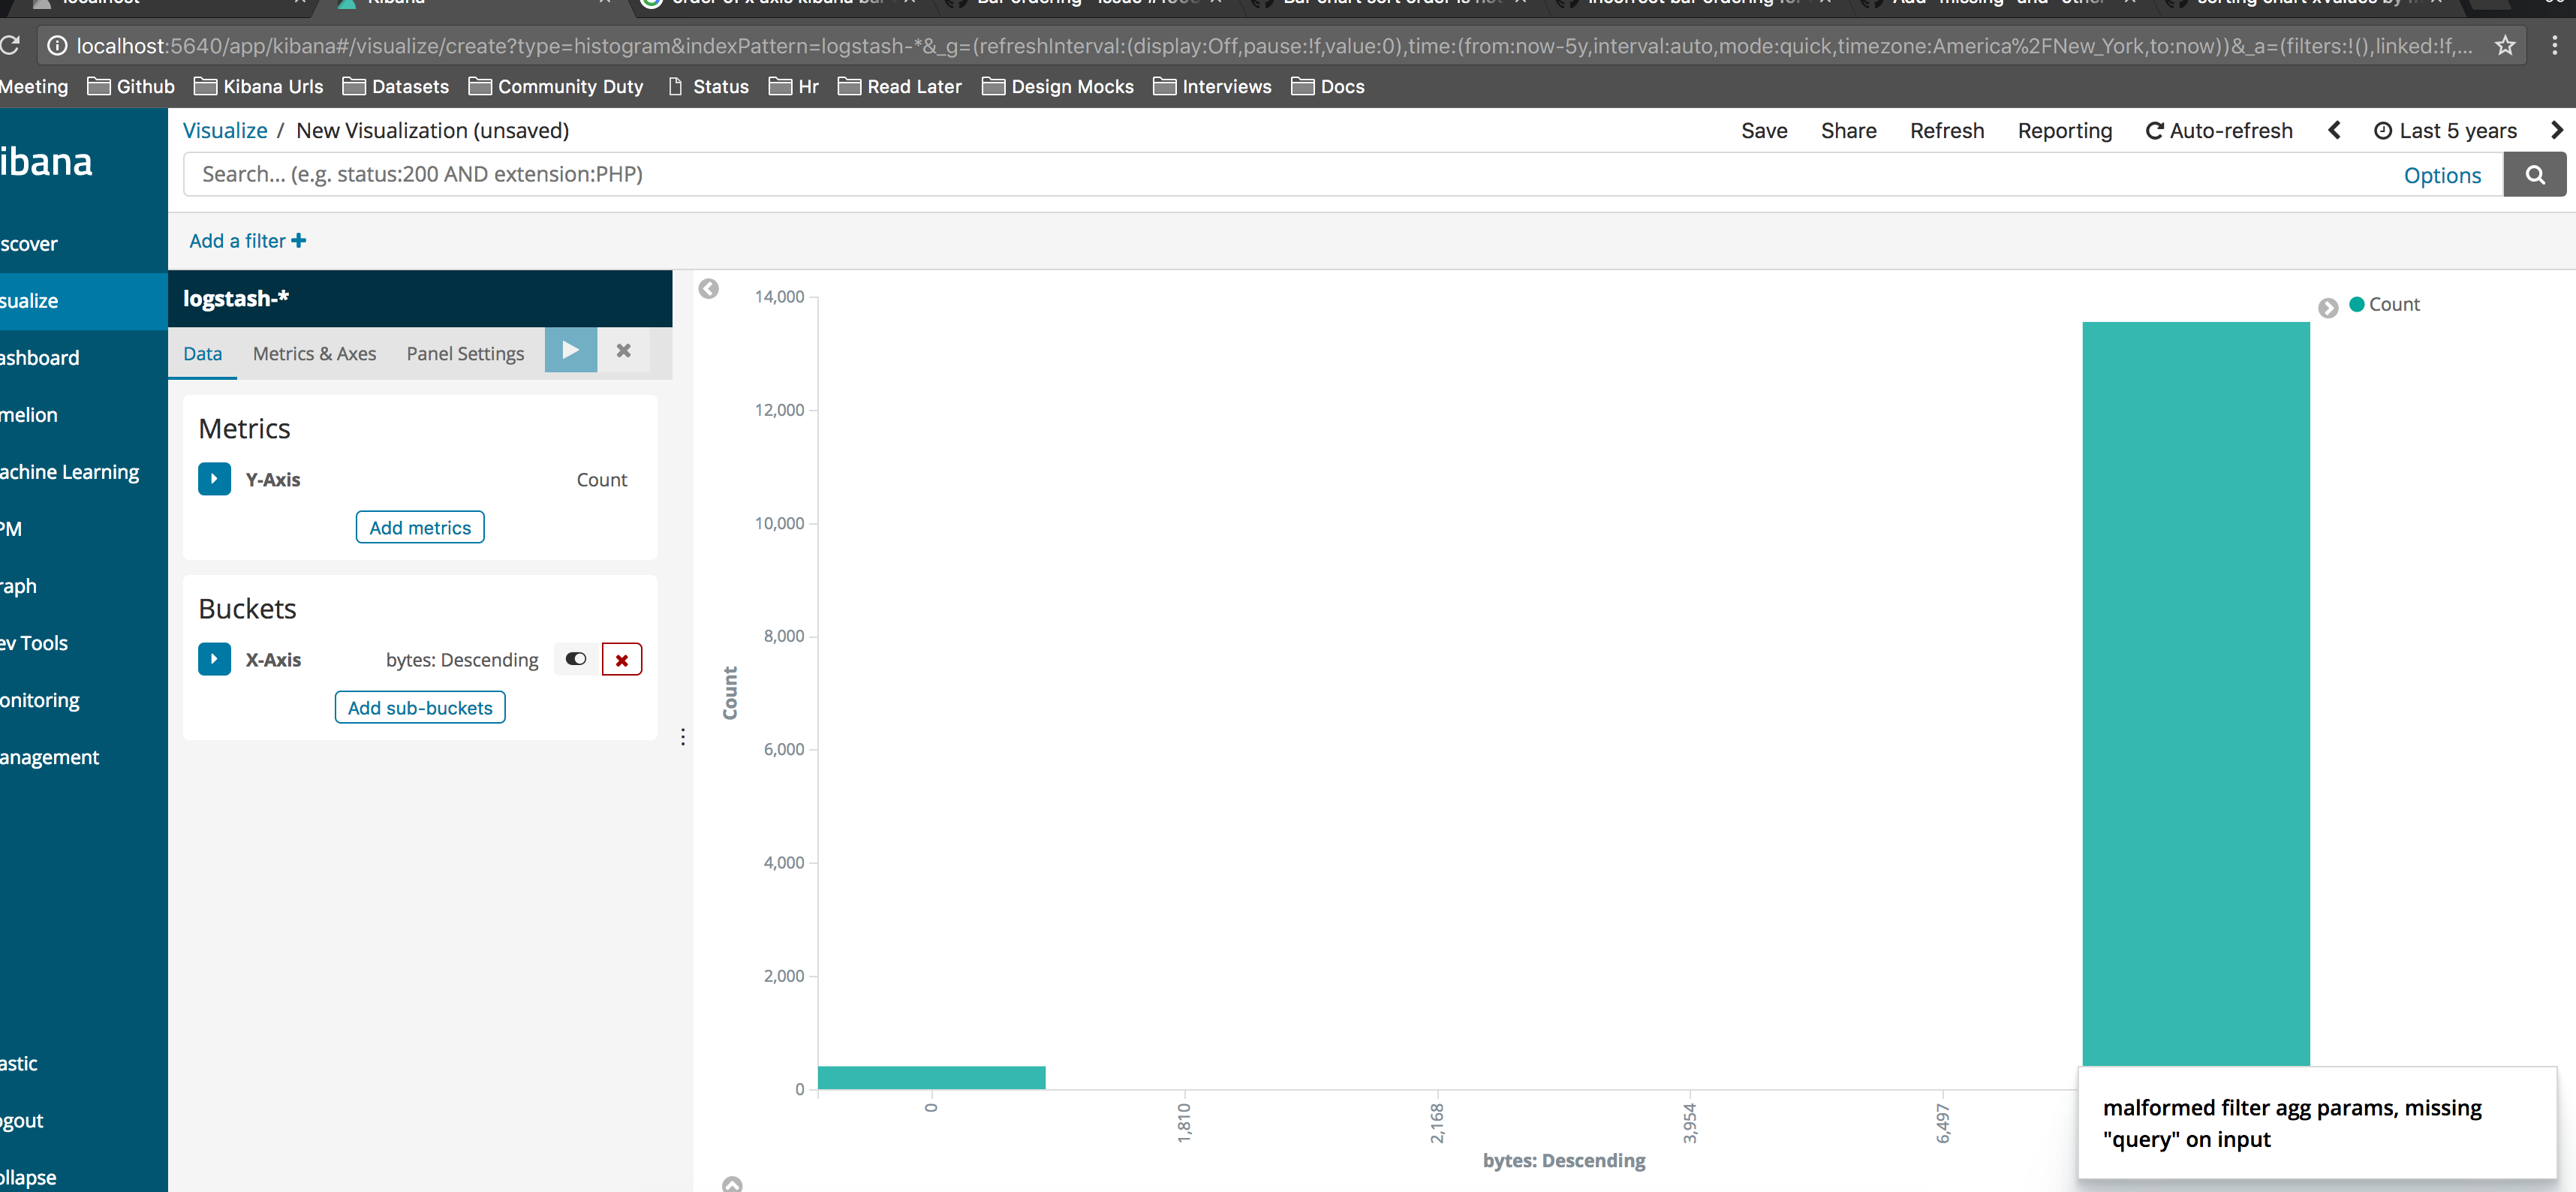Expand the Y-Axis metric settings
The height and width of the screenshot is (1192, 2576).
point(214,479)
